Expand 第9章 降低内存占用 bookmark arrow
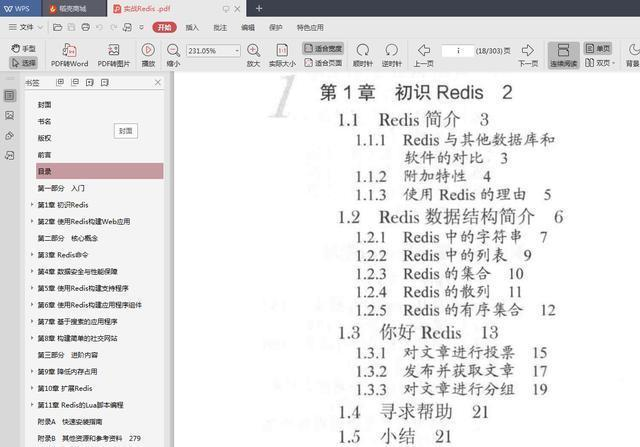640x447 pixels. coord(32,371)
